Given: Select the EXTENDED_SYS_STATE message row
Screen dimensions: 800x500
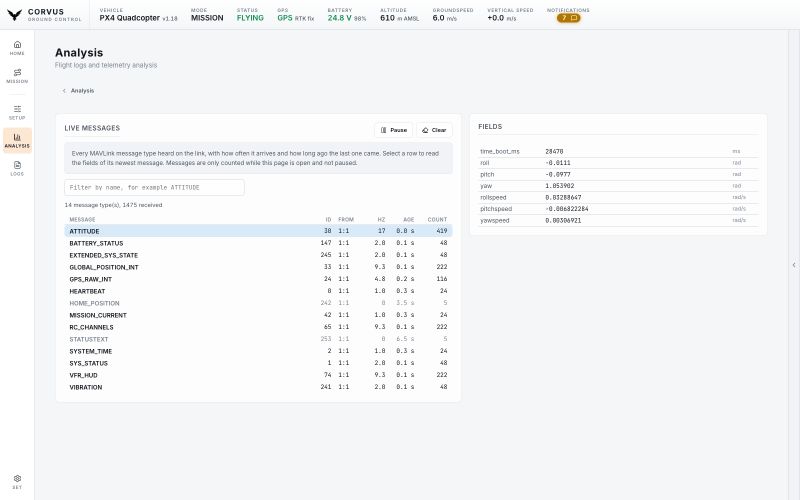Looking at the screenshot, I should point(258,255).
